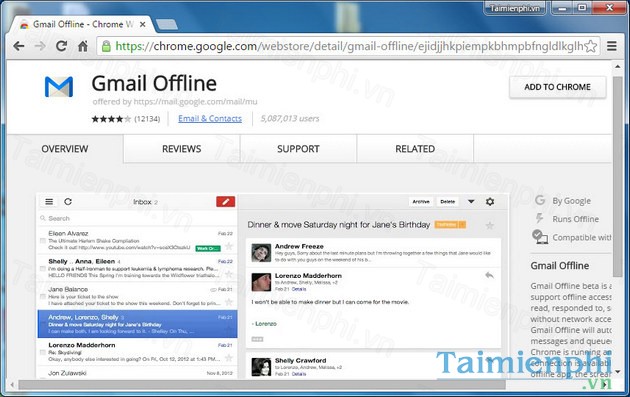Click the reply arrow on Lorenzo's message
This screenshot has height=397, width=630.
coord(489,276)
